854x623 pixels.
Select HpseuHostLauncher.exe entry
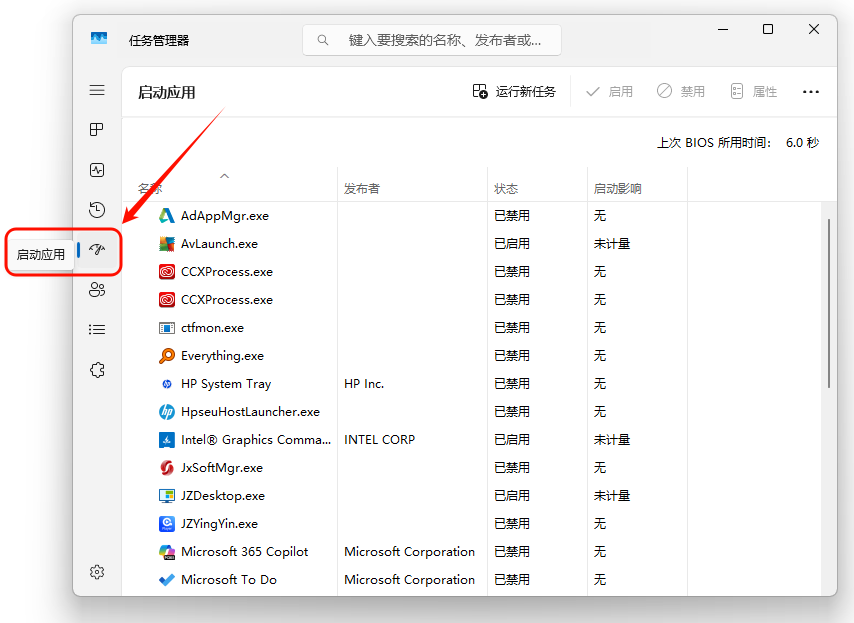pos(251,412)
